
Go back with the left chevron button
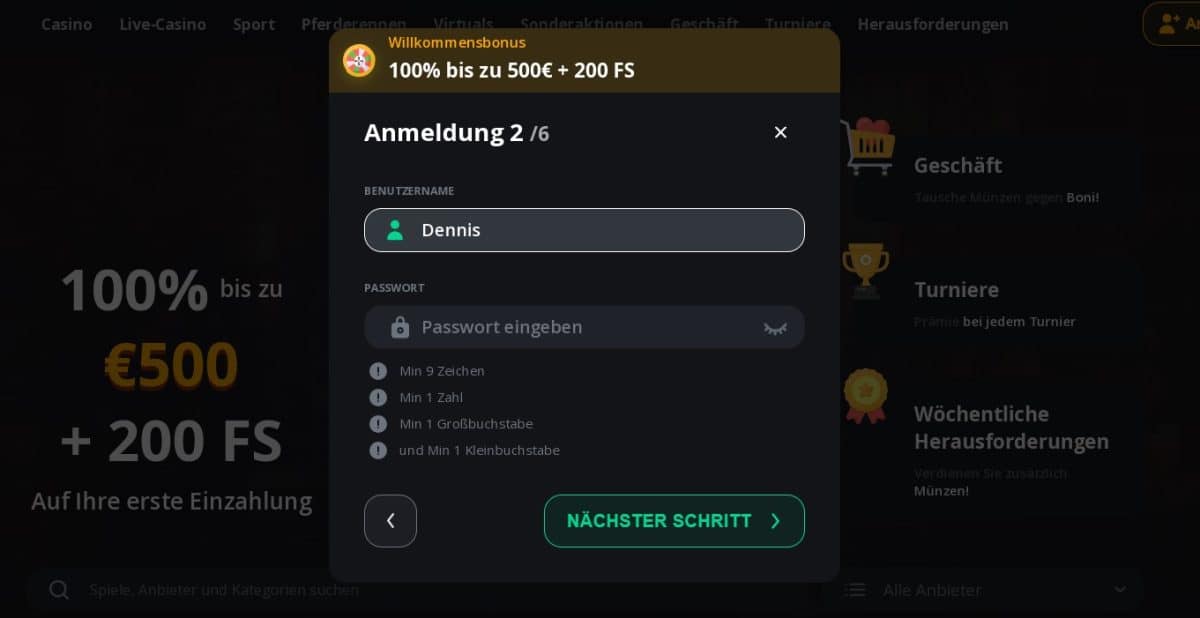tap(390, 521)
